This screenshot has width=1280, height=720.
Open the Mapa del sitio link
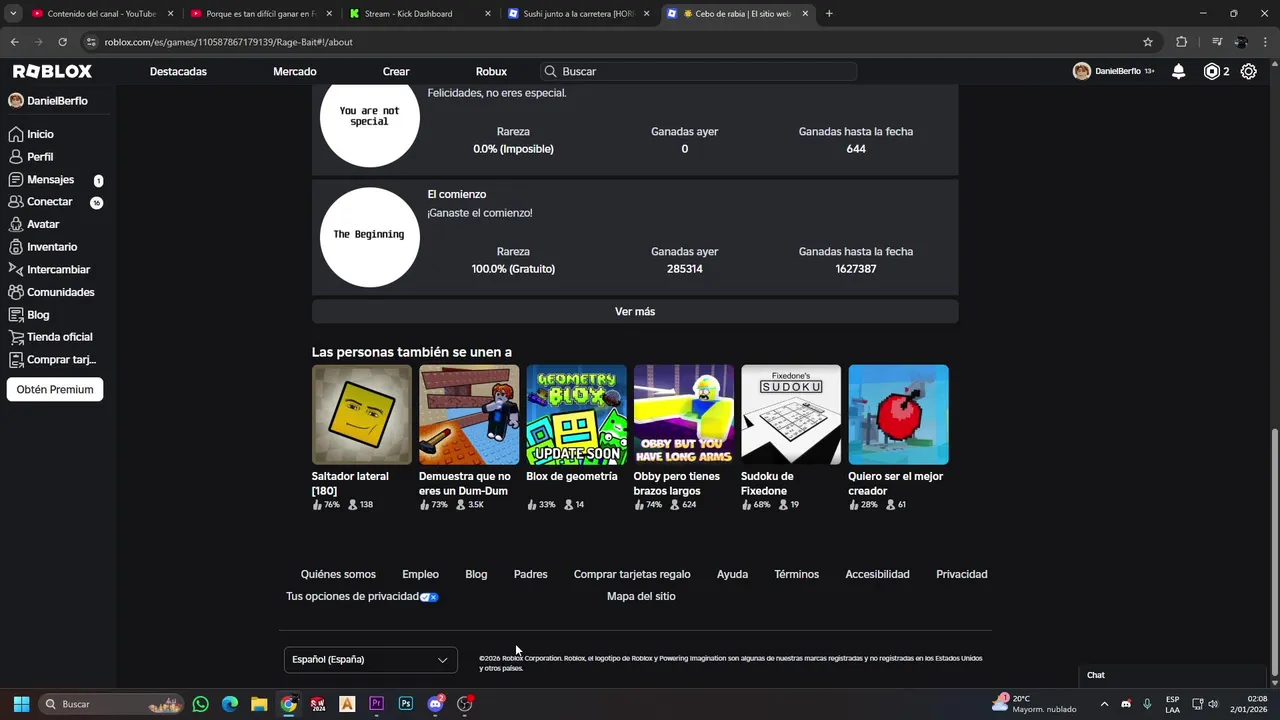[x=641, y=596]
